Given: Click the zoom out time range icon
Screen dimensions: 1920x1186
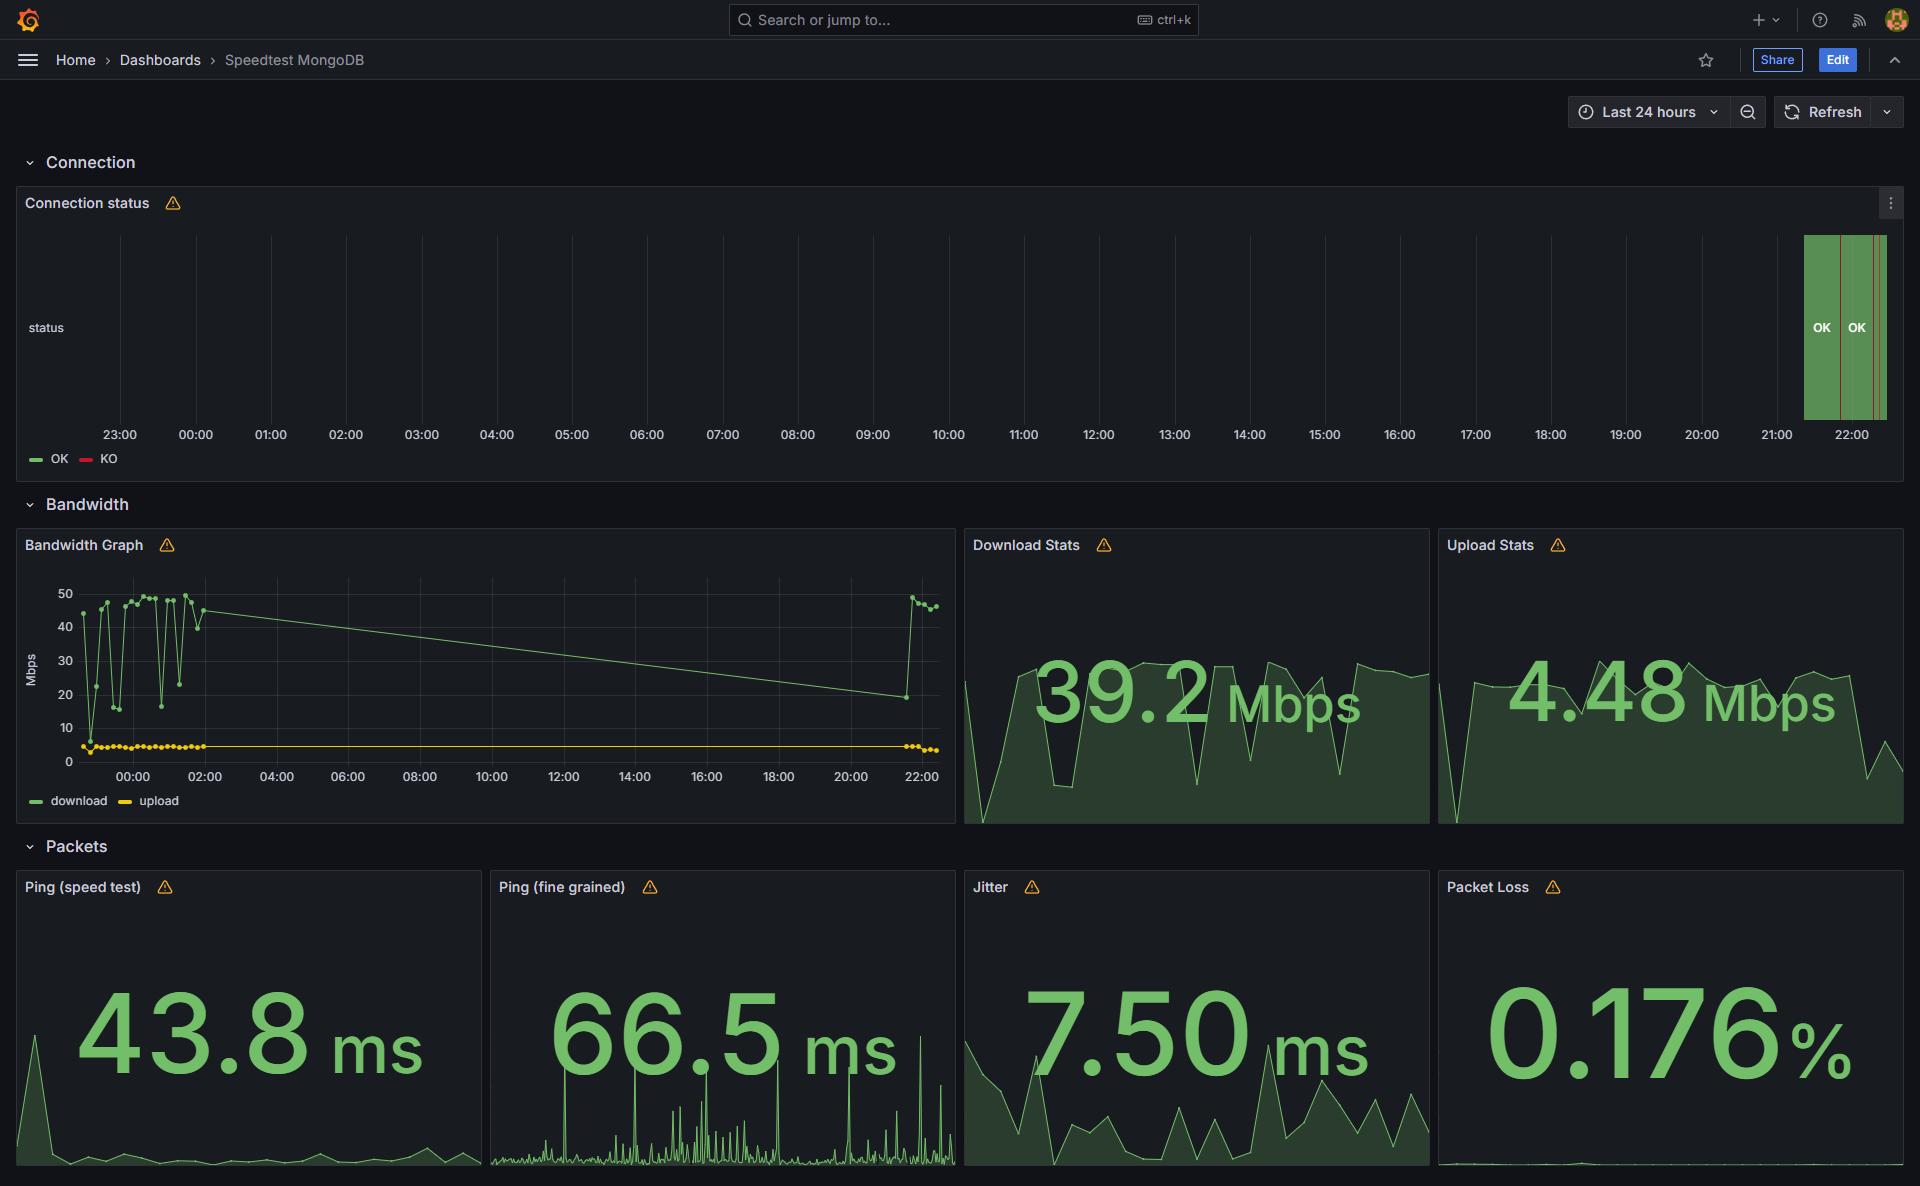Looking at the screenshot, I should point(1748,112).
